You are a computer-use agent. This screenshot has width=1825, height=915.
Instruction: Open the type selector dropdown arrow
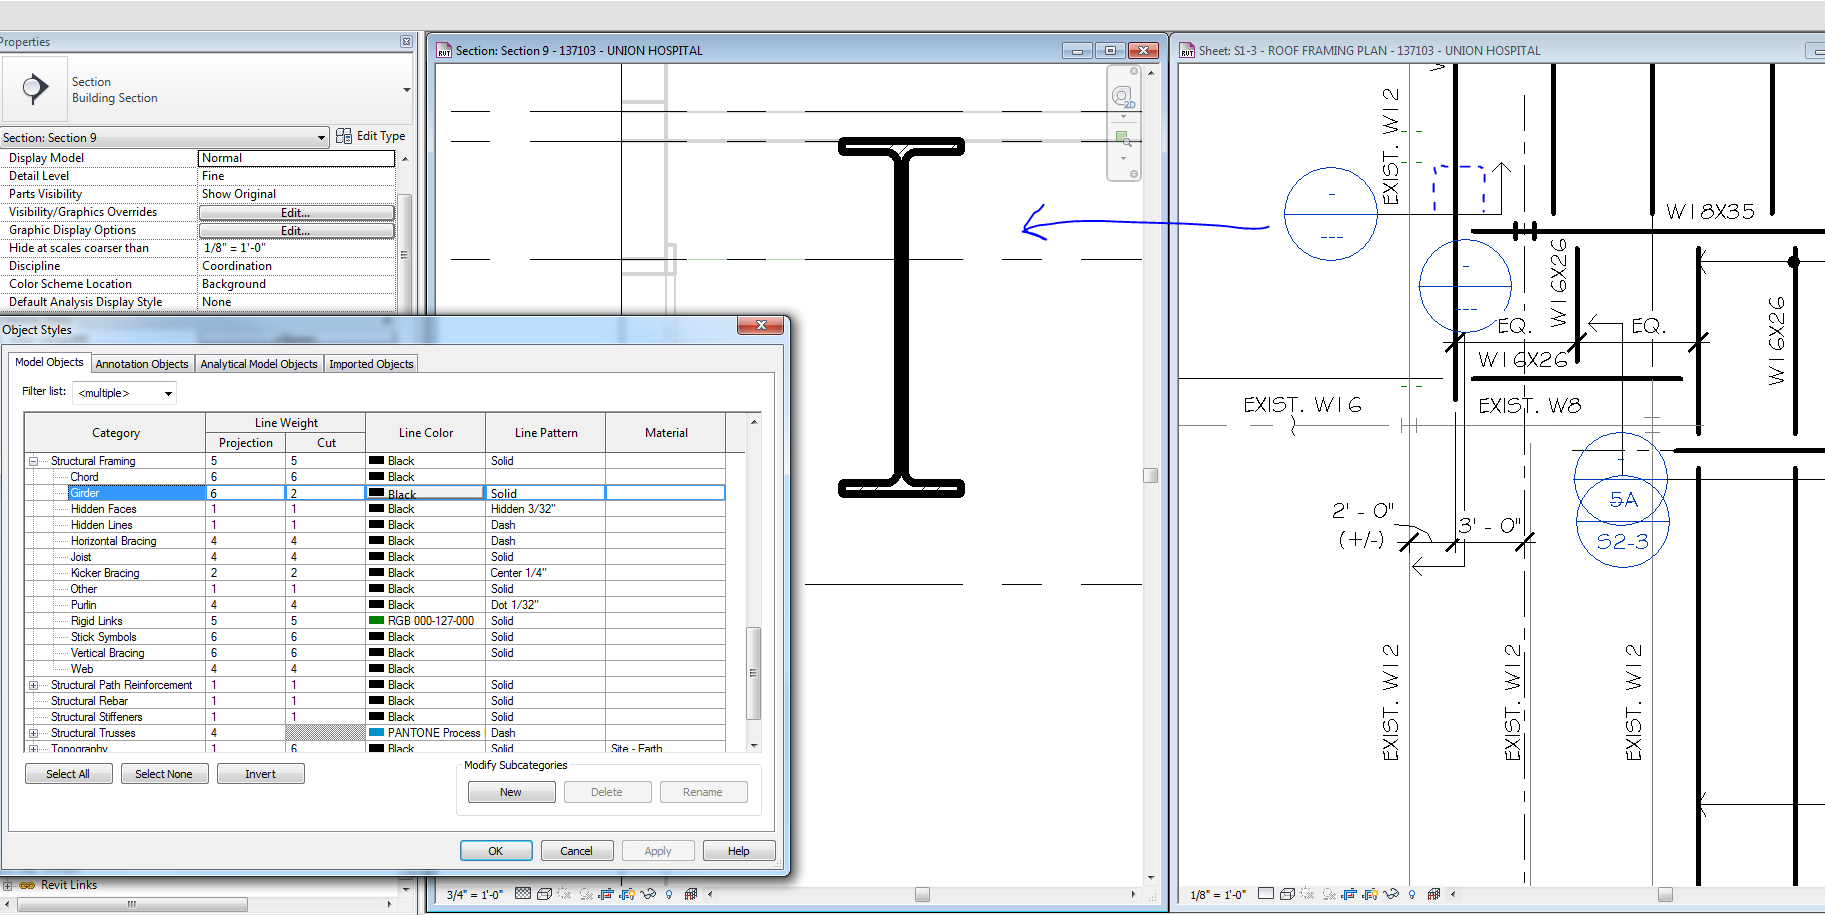point(406,90)
